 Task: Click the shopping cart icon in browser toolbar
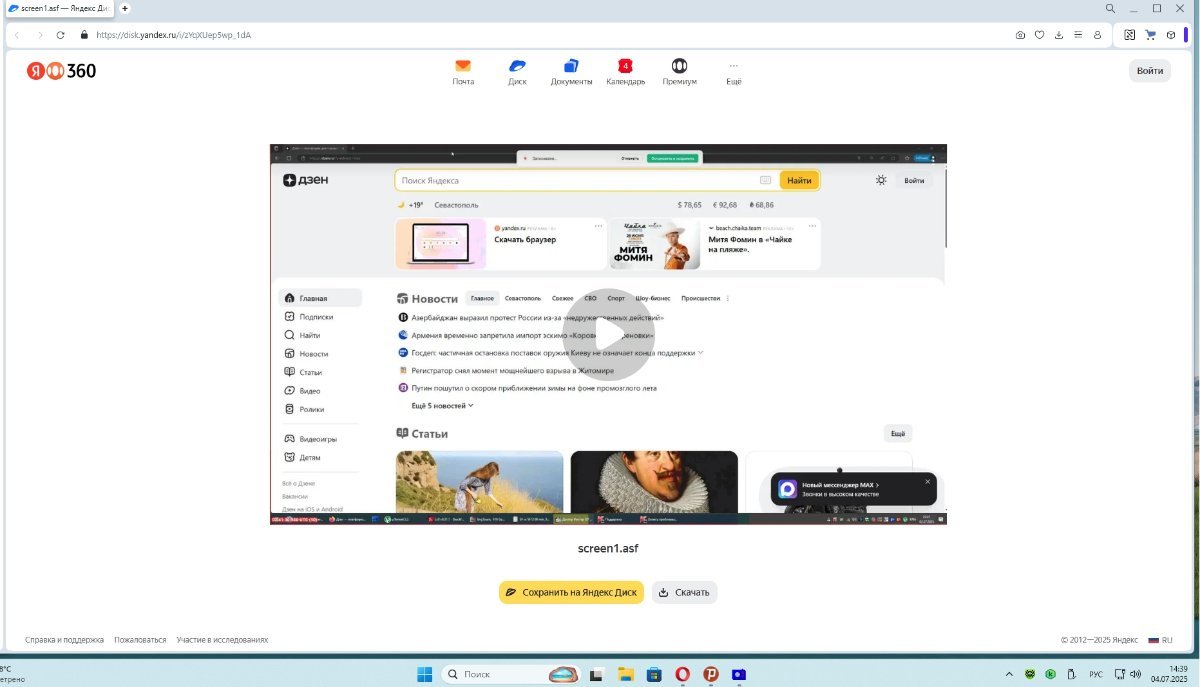[1150, 35]
